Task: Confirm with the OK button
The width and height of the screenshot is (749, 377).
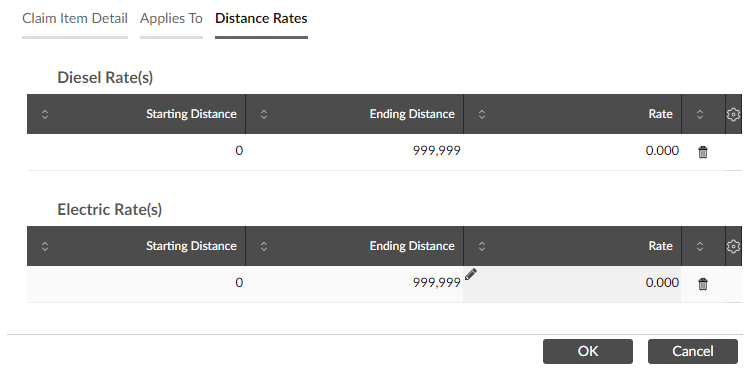Action: point(588,351)
